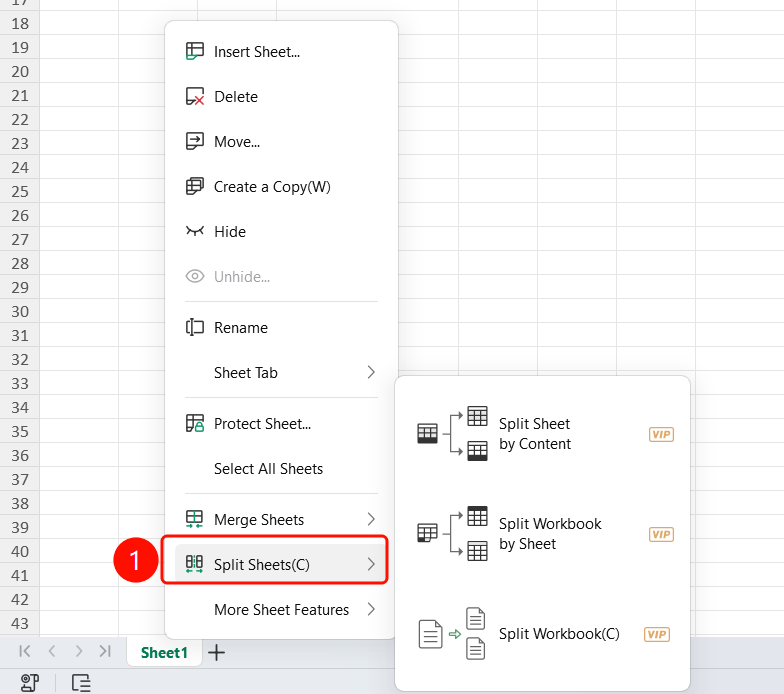Open the Merge Sheets menu entry
The image size is (784, 694).
coord(282,520)
